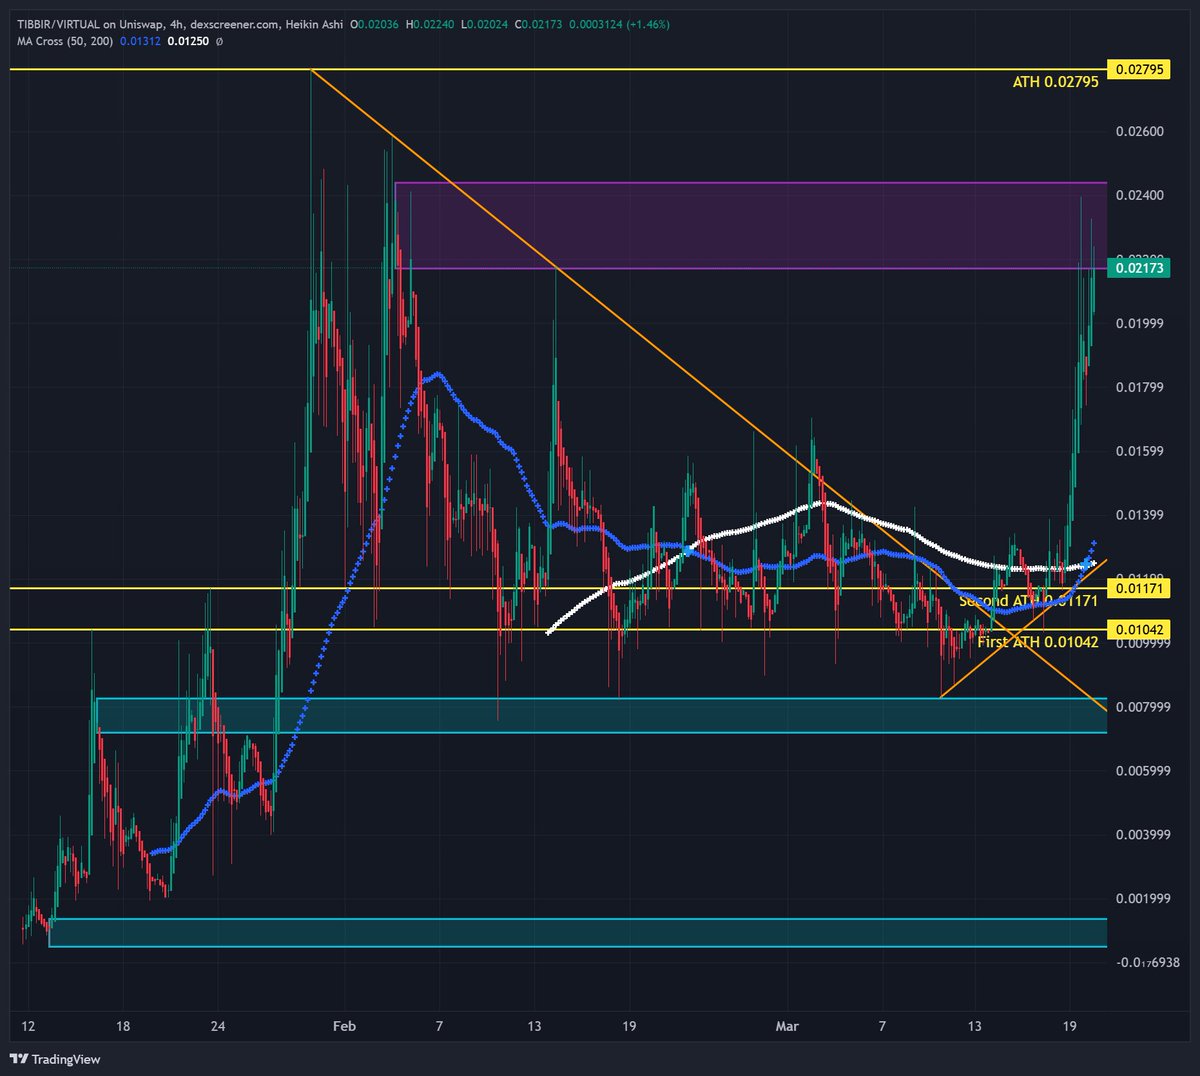
Task: Click the null symbol after MA Cross values
Action: pos(219,41)
